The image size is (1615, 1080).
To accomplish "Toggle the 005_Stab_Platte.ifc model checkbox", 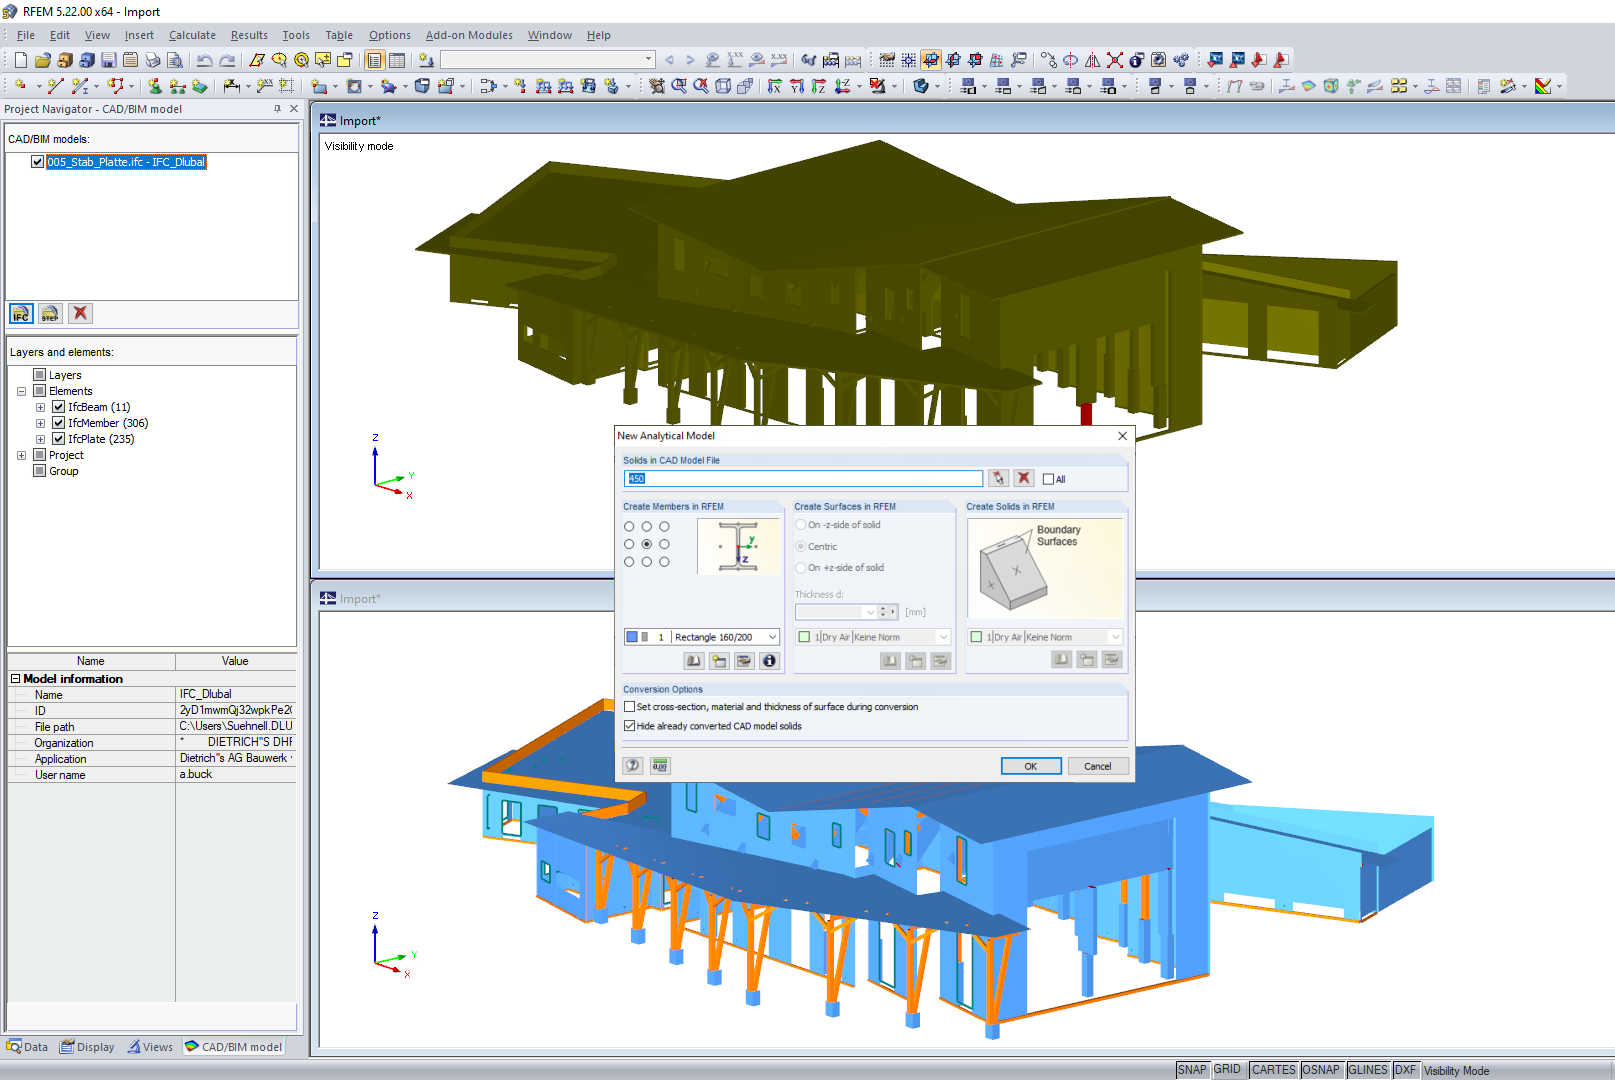I will [x=37, y=162].
